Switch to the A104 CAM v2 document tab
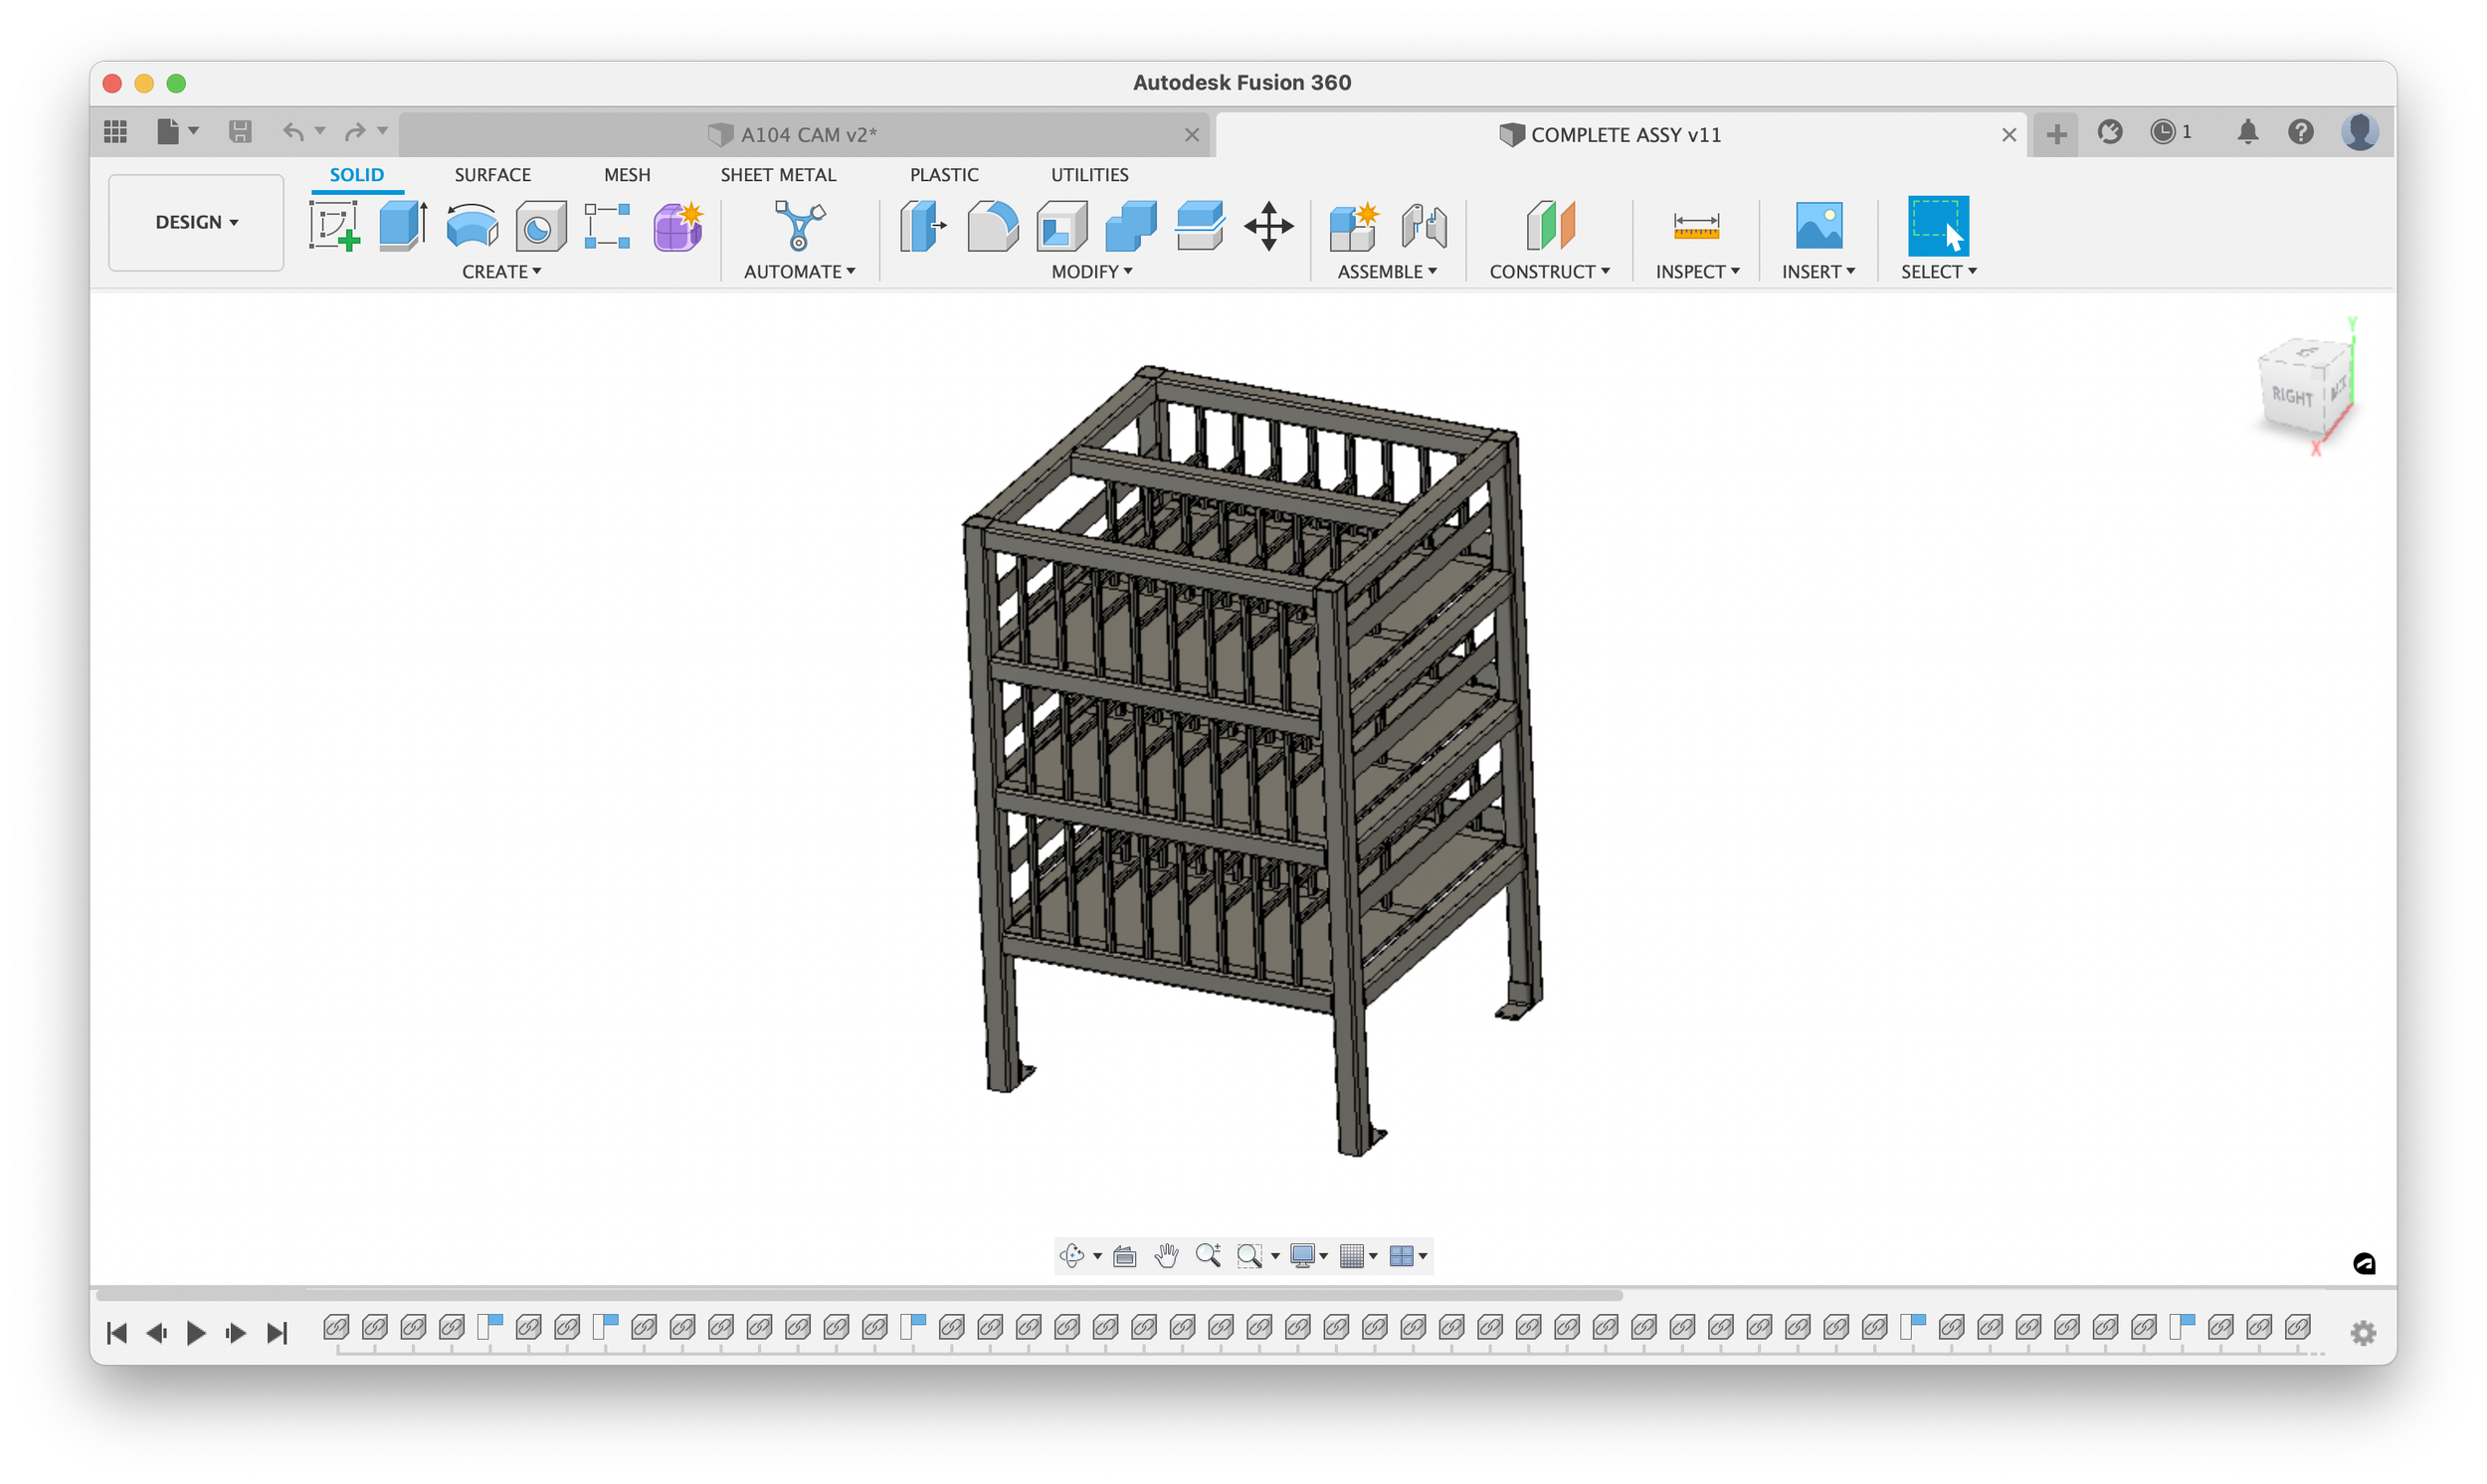2487x1484 pixels. pos(807,135)
